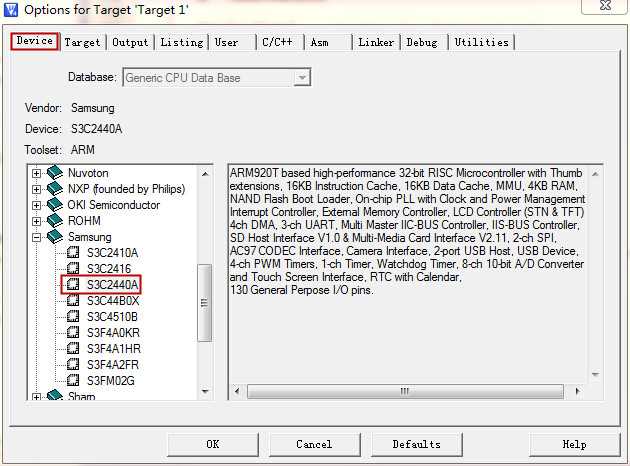Screen dimensions: 630x466
Task: Click the NXP vendor book icon
Action: point(55,189)
